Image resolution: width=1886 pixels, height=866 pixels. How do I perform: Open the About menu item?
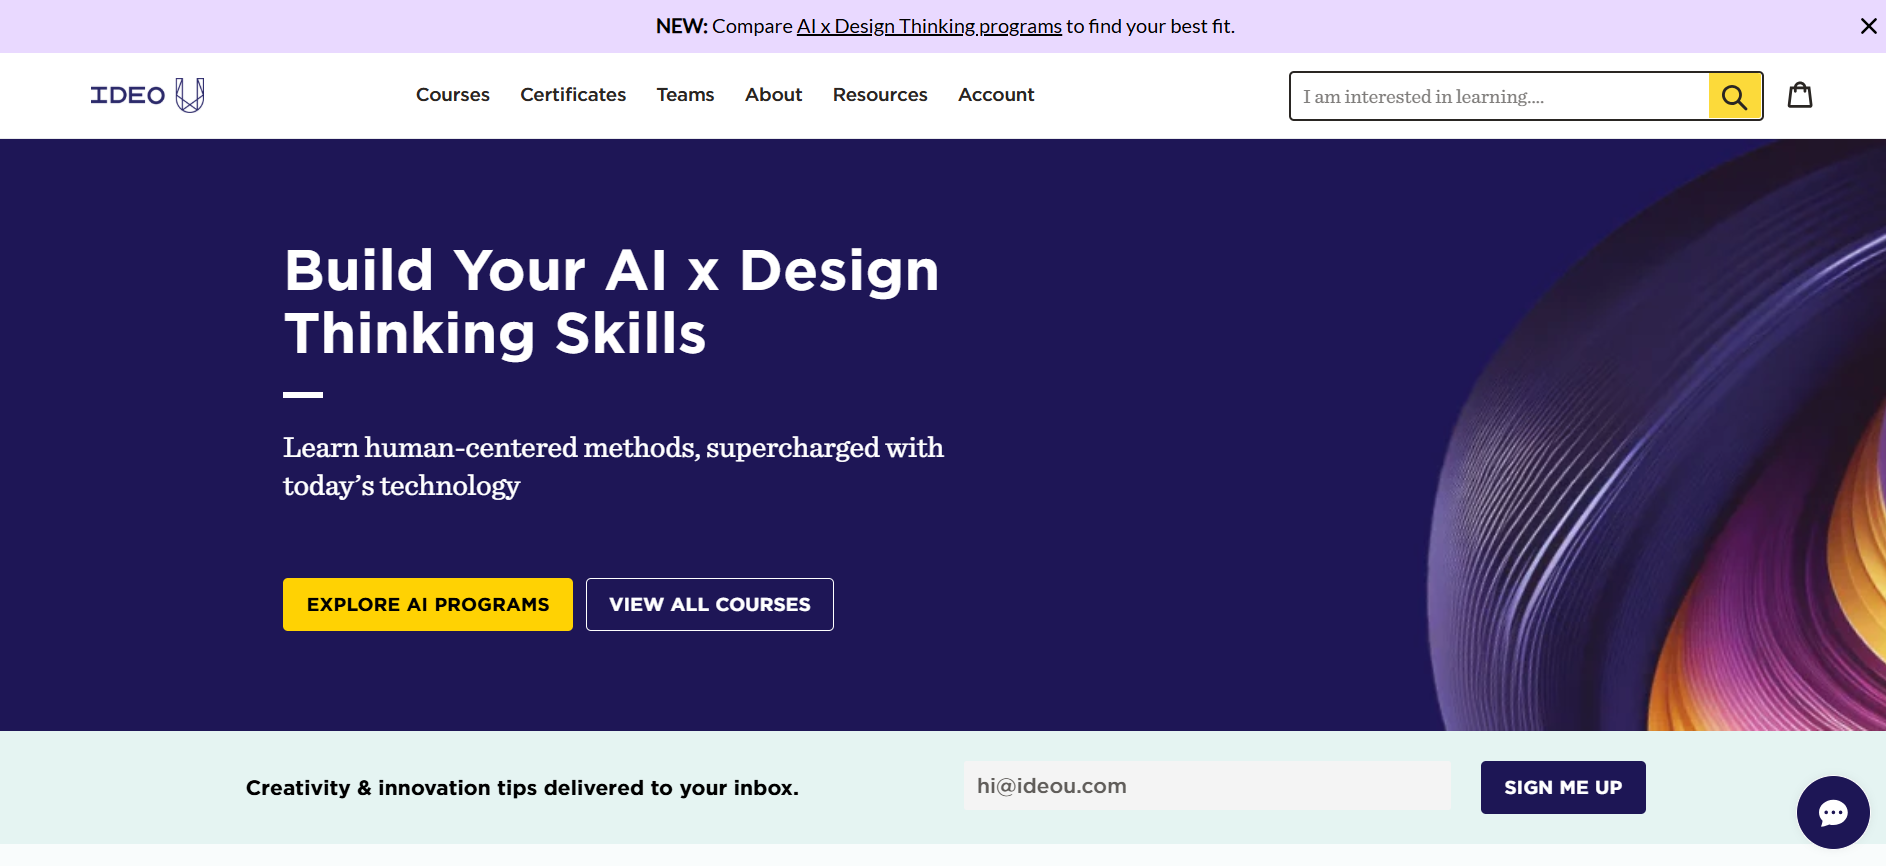coord(773,95)
